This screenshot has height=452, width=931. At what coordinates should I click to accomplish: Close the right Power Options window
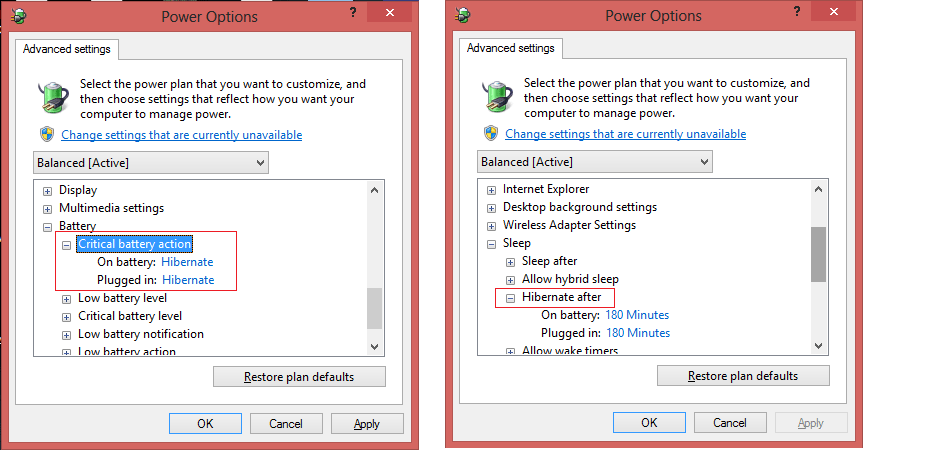pos(834,12)
